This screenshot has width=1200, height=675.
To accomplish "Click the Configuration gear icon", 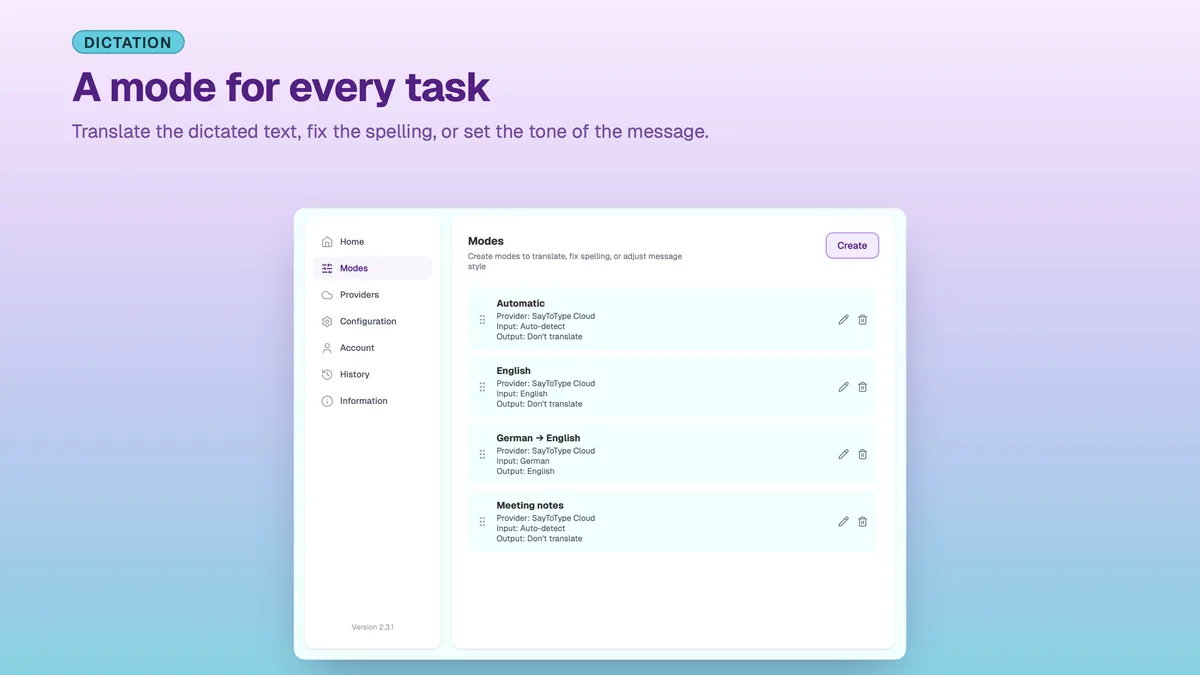I will tap(327, 321).
